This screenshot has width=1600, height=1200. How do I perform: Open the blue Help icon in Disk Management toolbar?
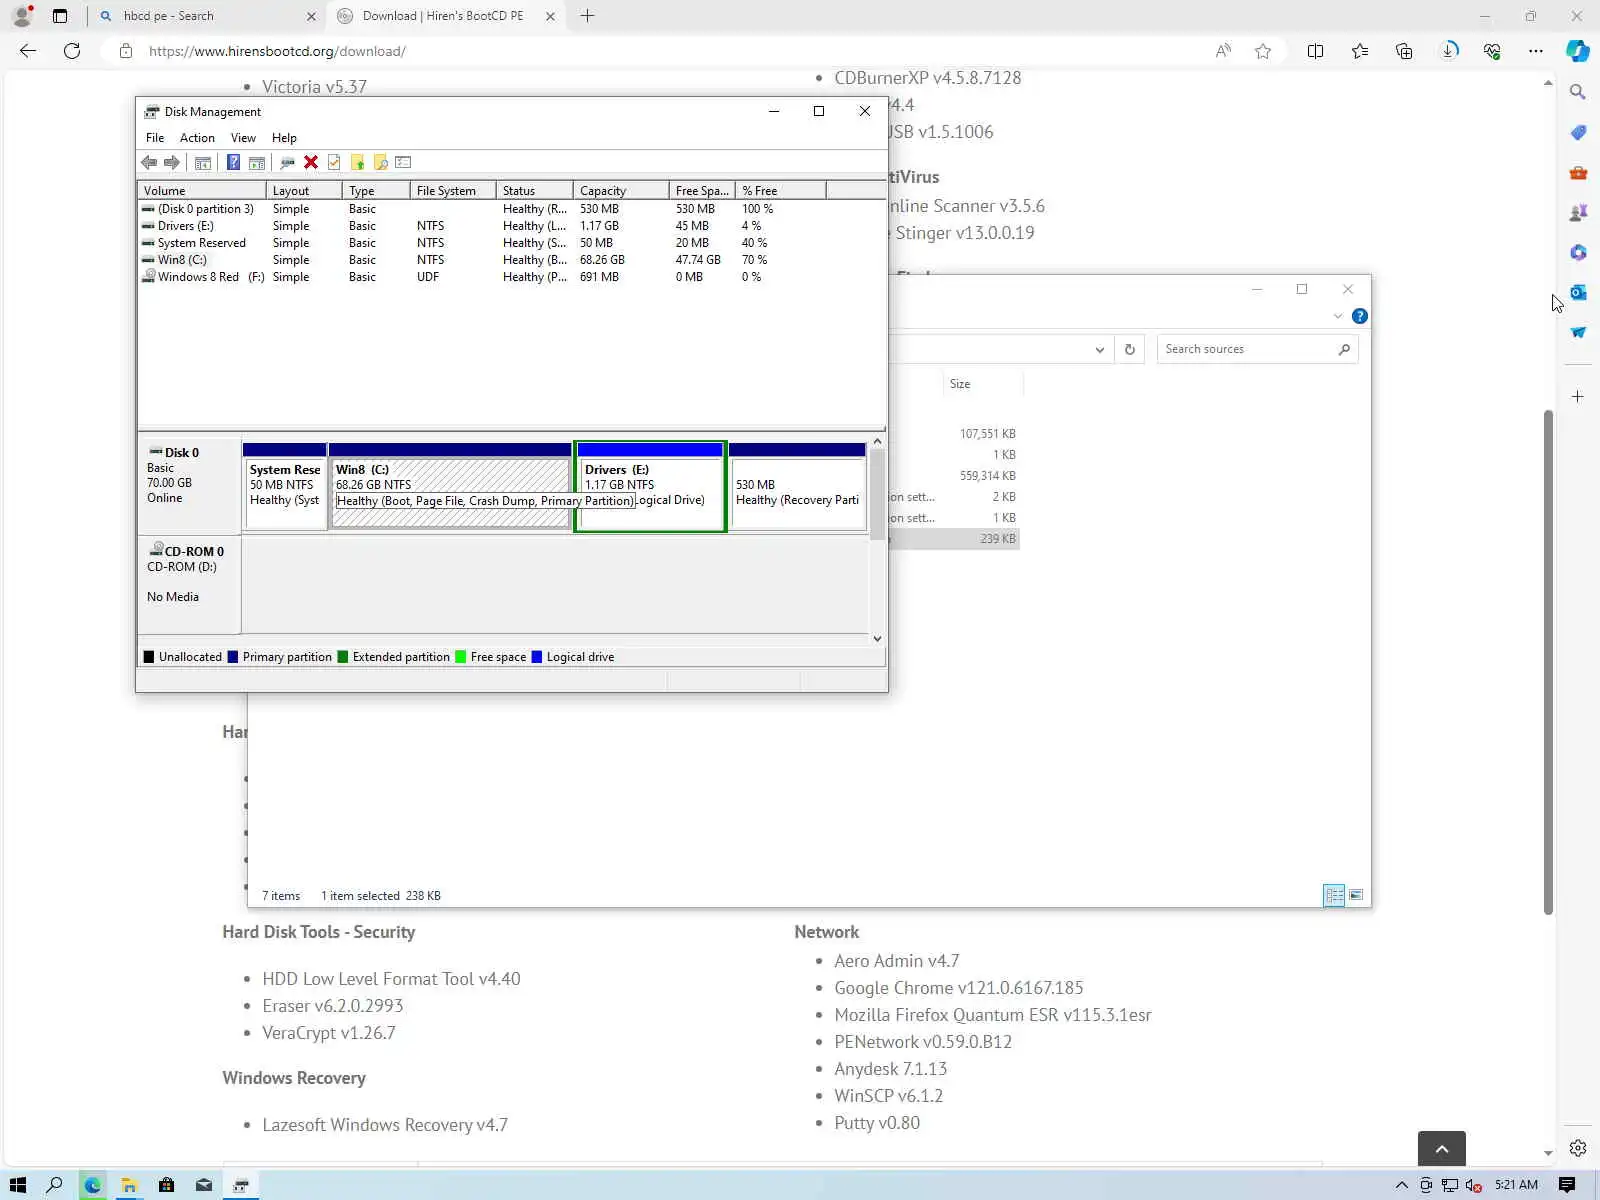(233, 163)
